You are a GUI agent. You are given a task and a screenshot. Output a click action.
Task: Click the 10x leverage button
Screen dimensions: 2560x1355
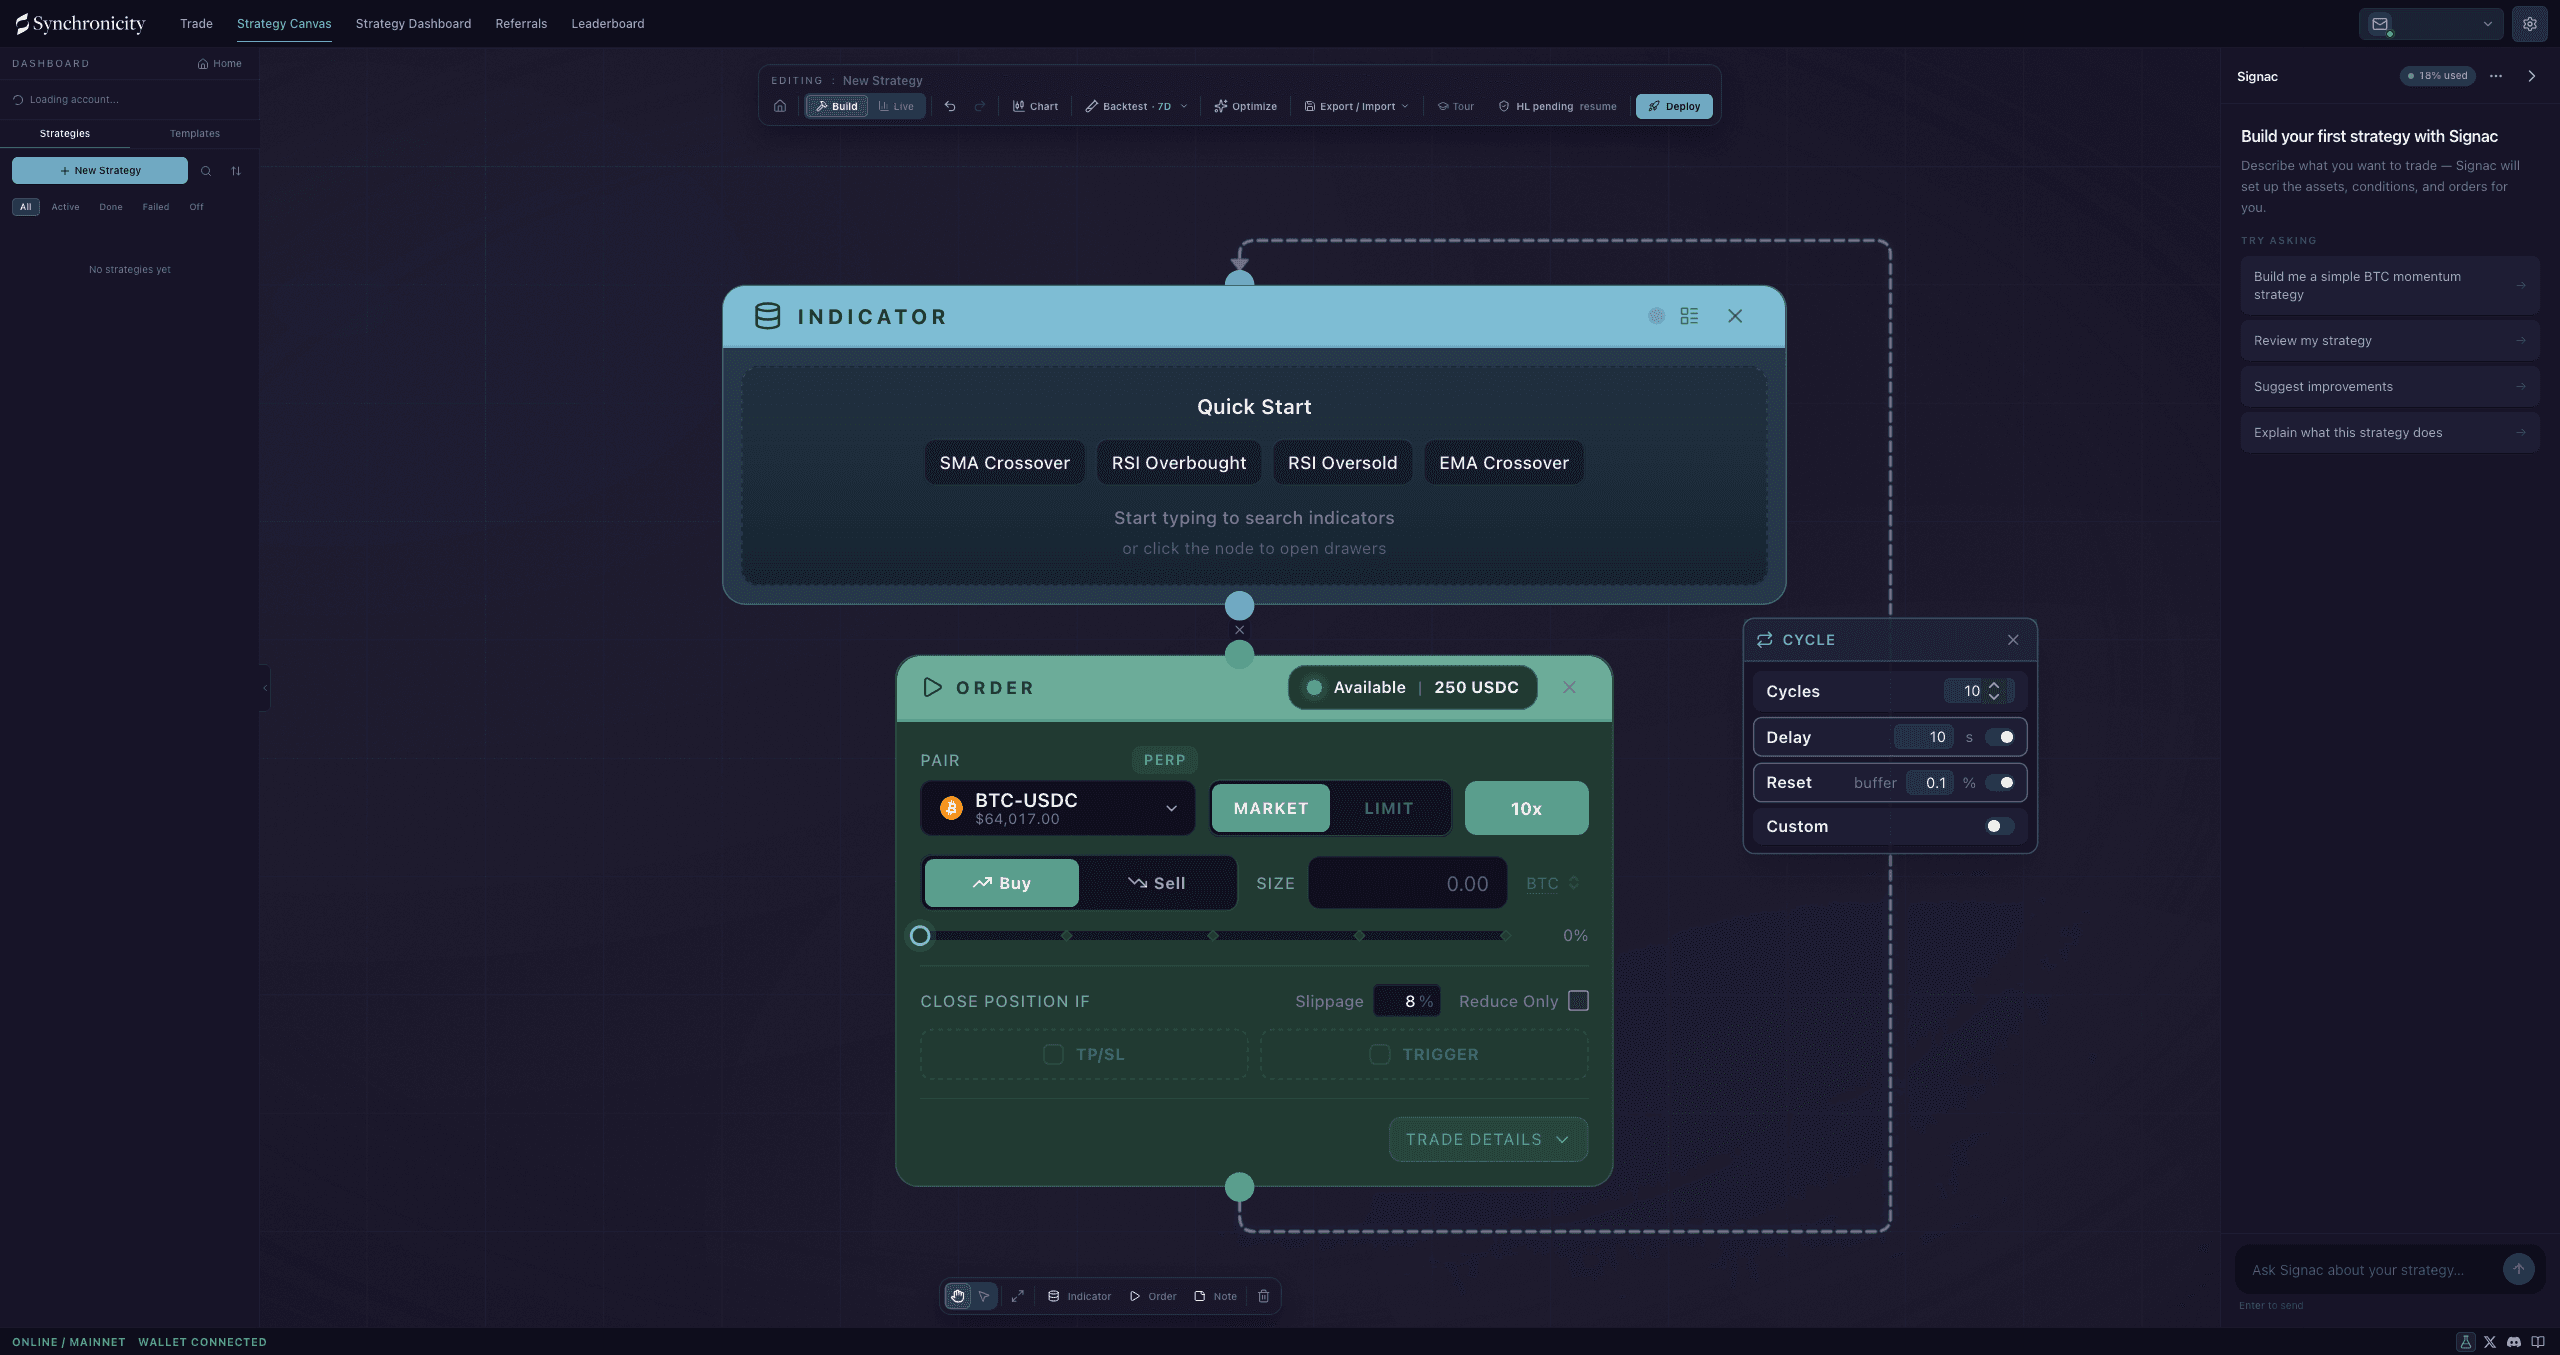1526,808
